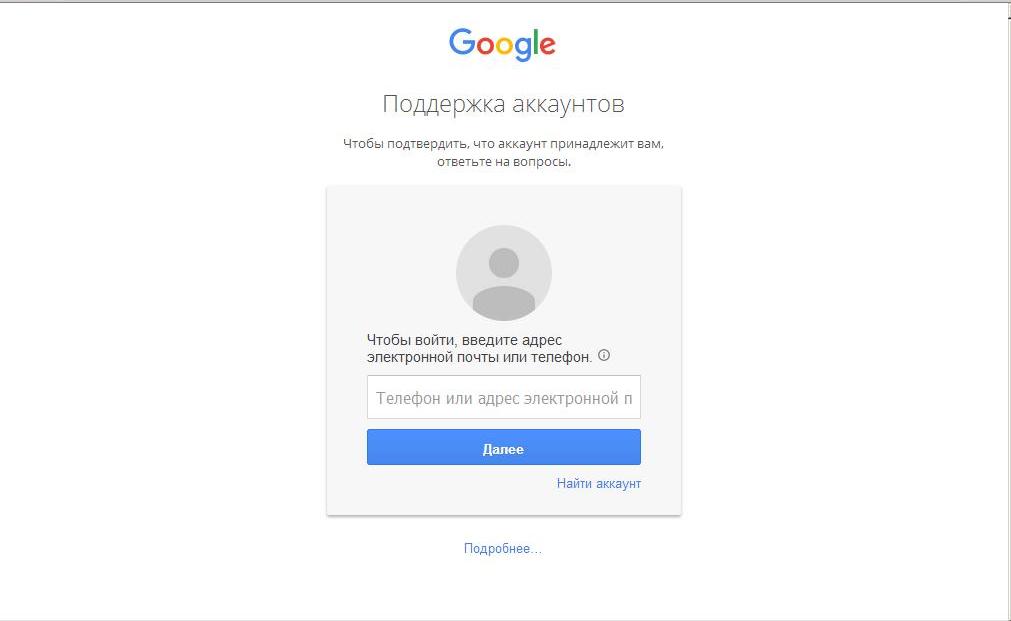Click the blue Далее button
The height and width of the screenshot is (621, 1011).
click(504, 447)
